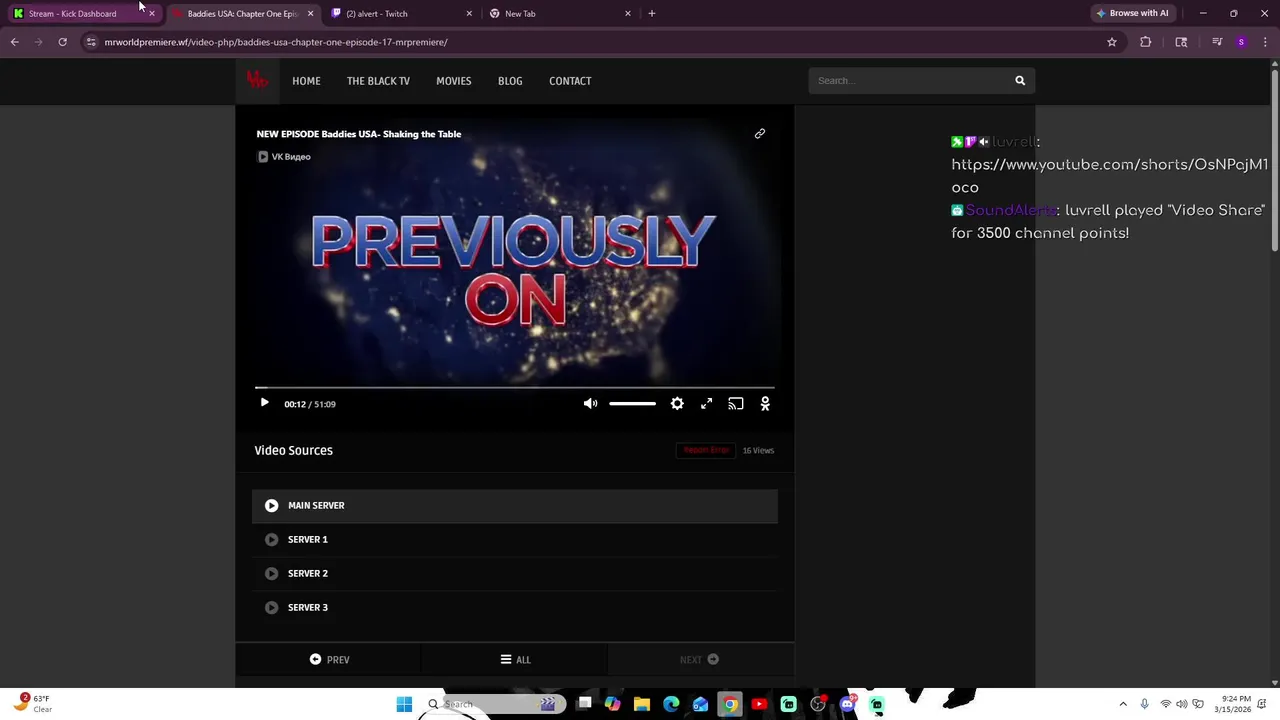Open YouTube app from taskbar
The image size is (1280, 720).
(x=759, y=704)
